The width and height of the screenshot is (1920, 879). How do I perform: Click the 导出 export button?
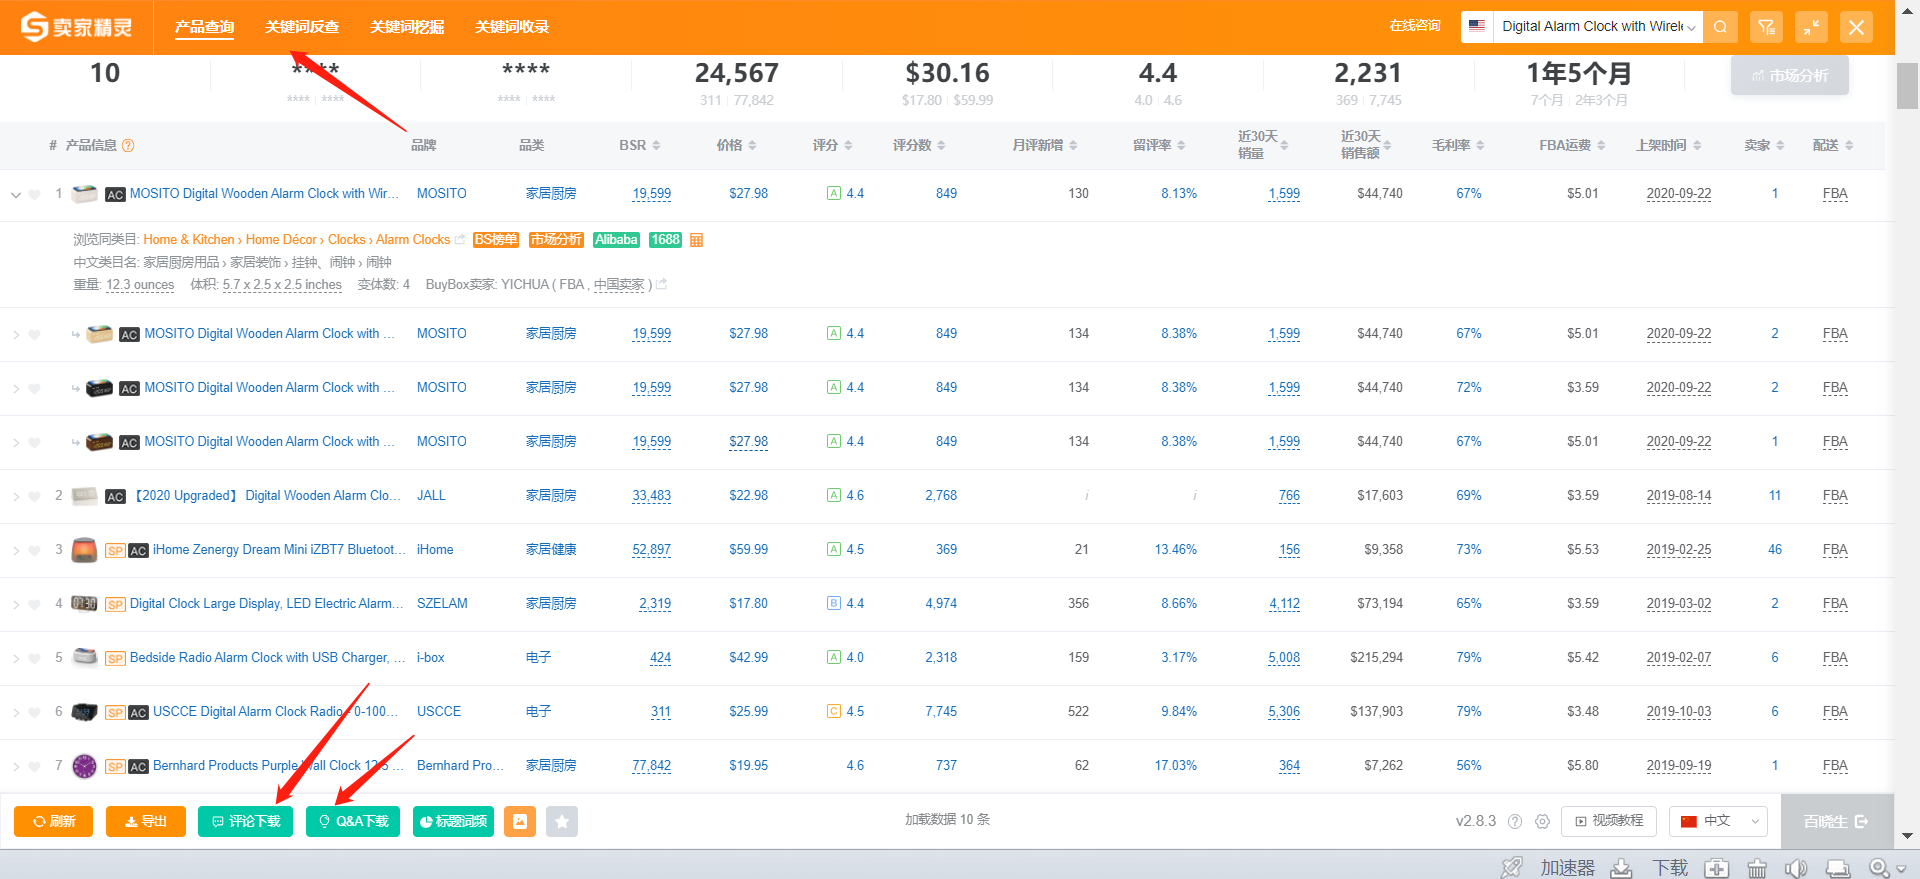pos(146,822)
